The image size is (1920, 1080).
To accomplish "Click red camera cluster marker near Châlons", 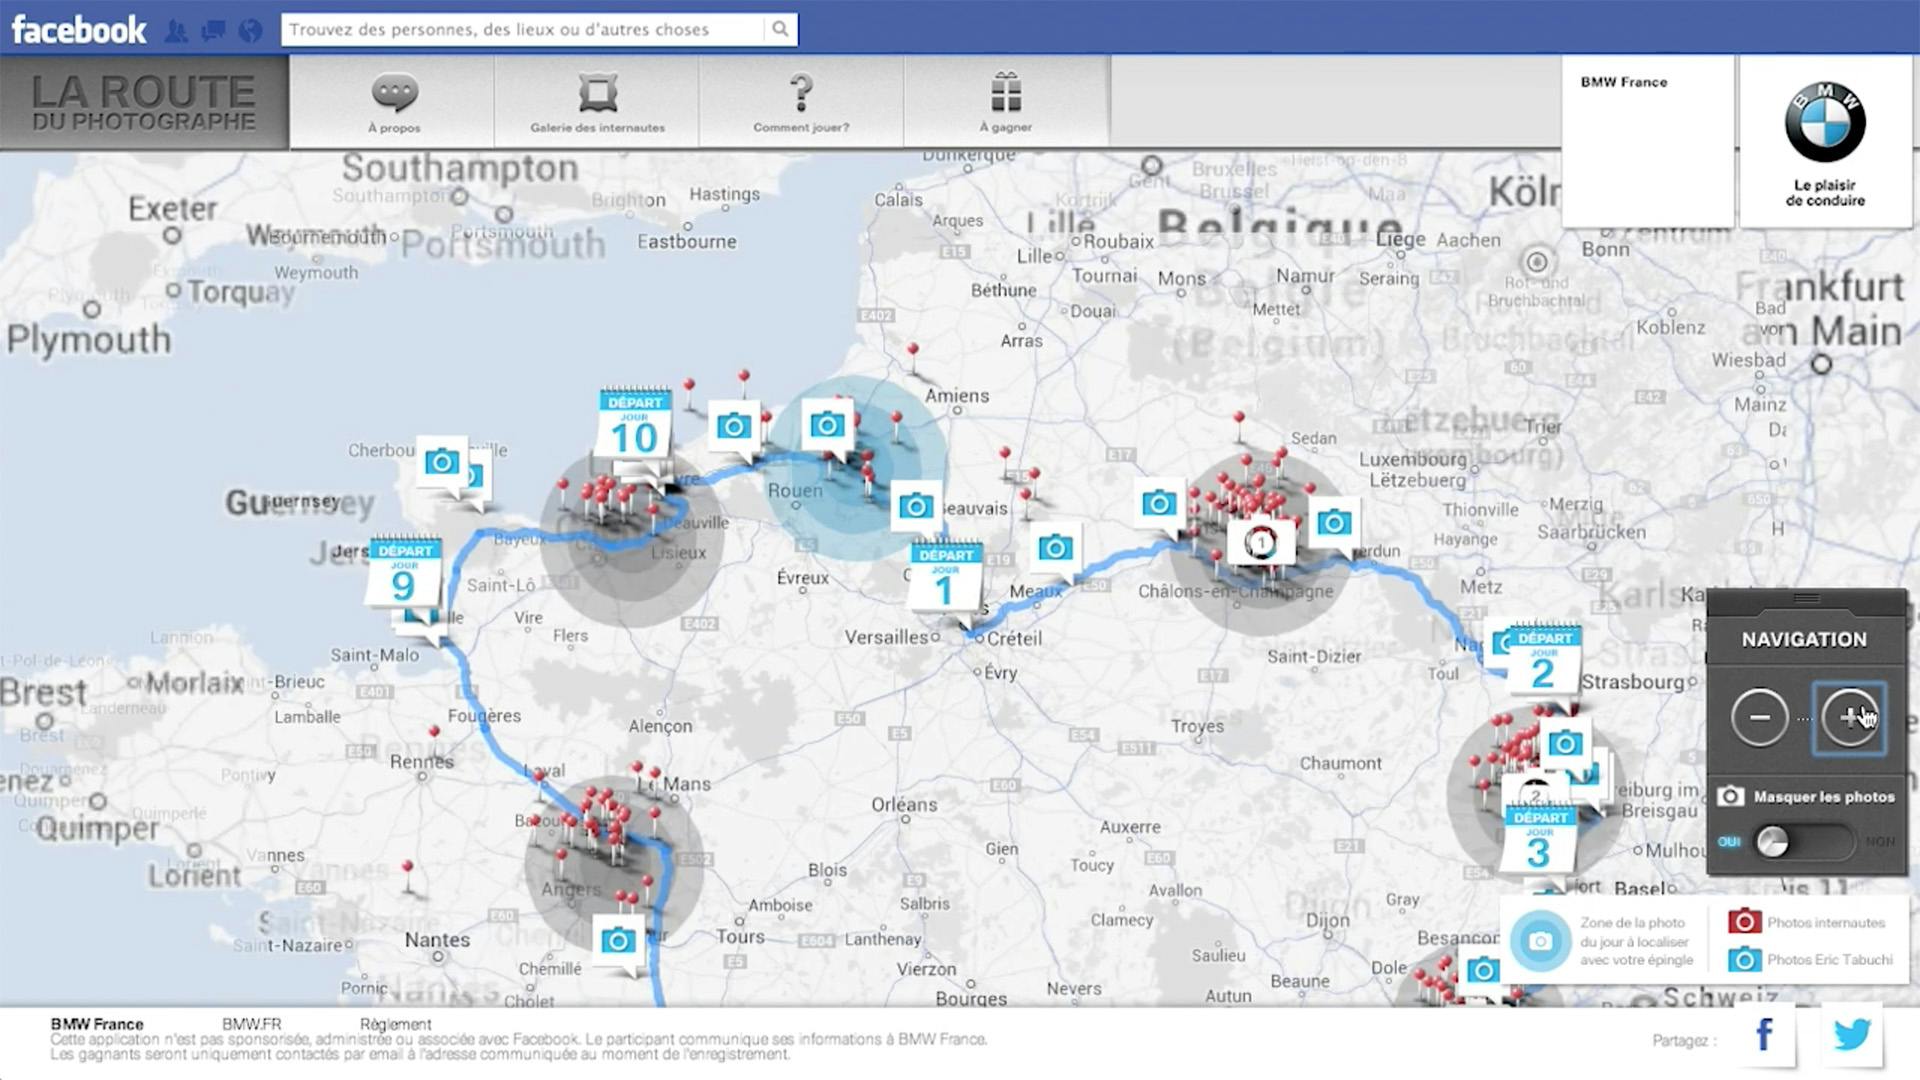I will coord(1260,544).
